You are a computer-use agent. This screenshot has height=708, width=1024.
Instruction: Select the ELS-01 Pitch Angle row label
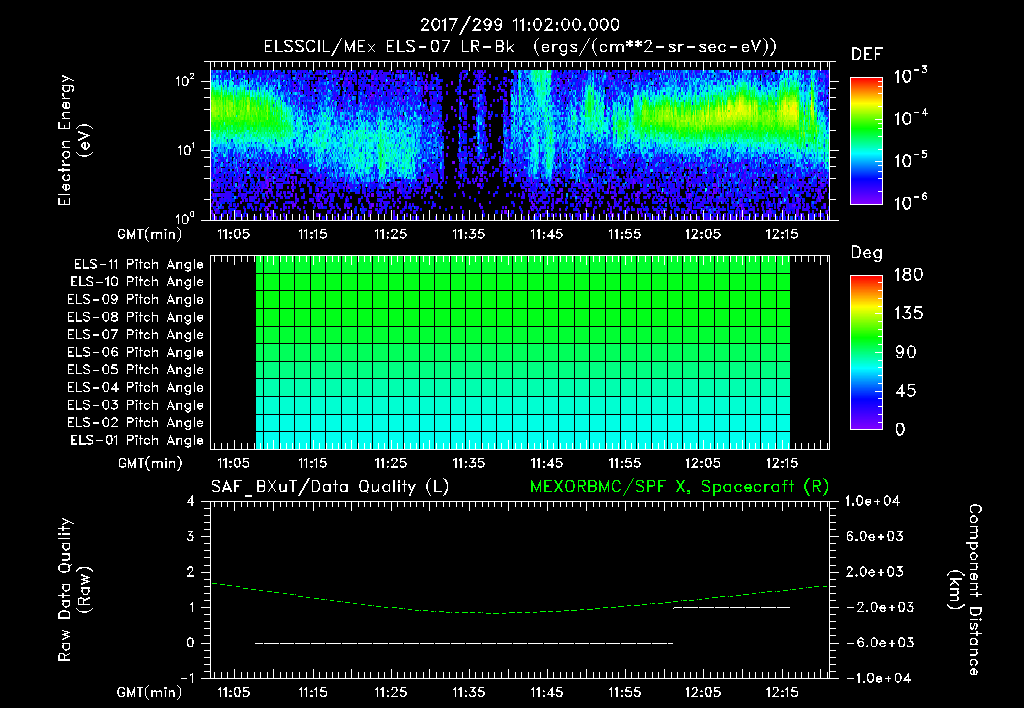pos(137,440)
